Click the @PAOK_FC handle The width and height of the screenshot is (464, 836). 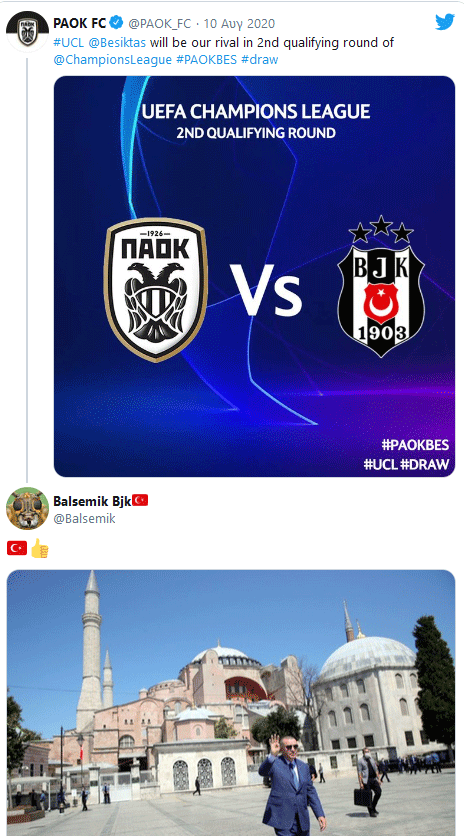click(x=159, y=23)
